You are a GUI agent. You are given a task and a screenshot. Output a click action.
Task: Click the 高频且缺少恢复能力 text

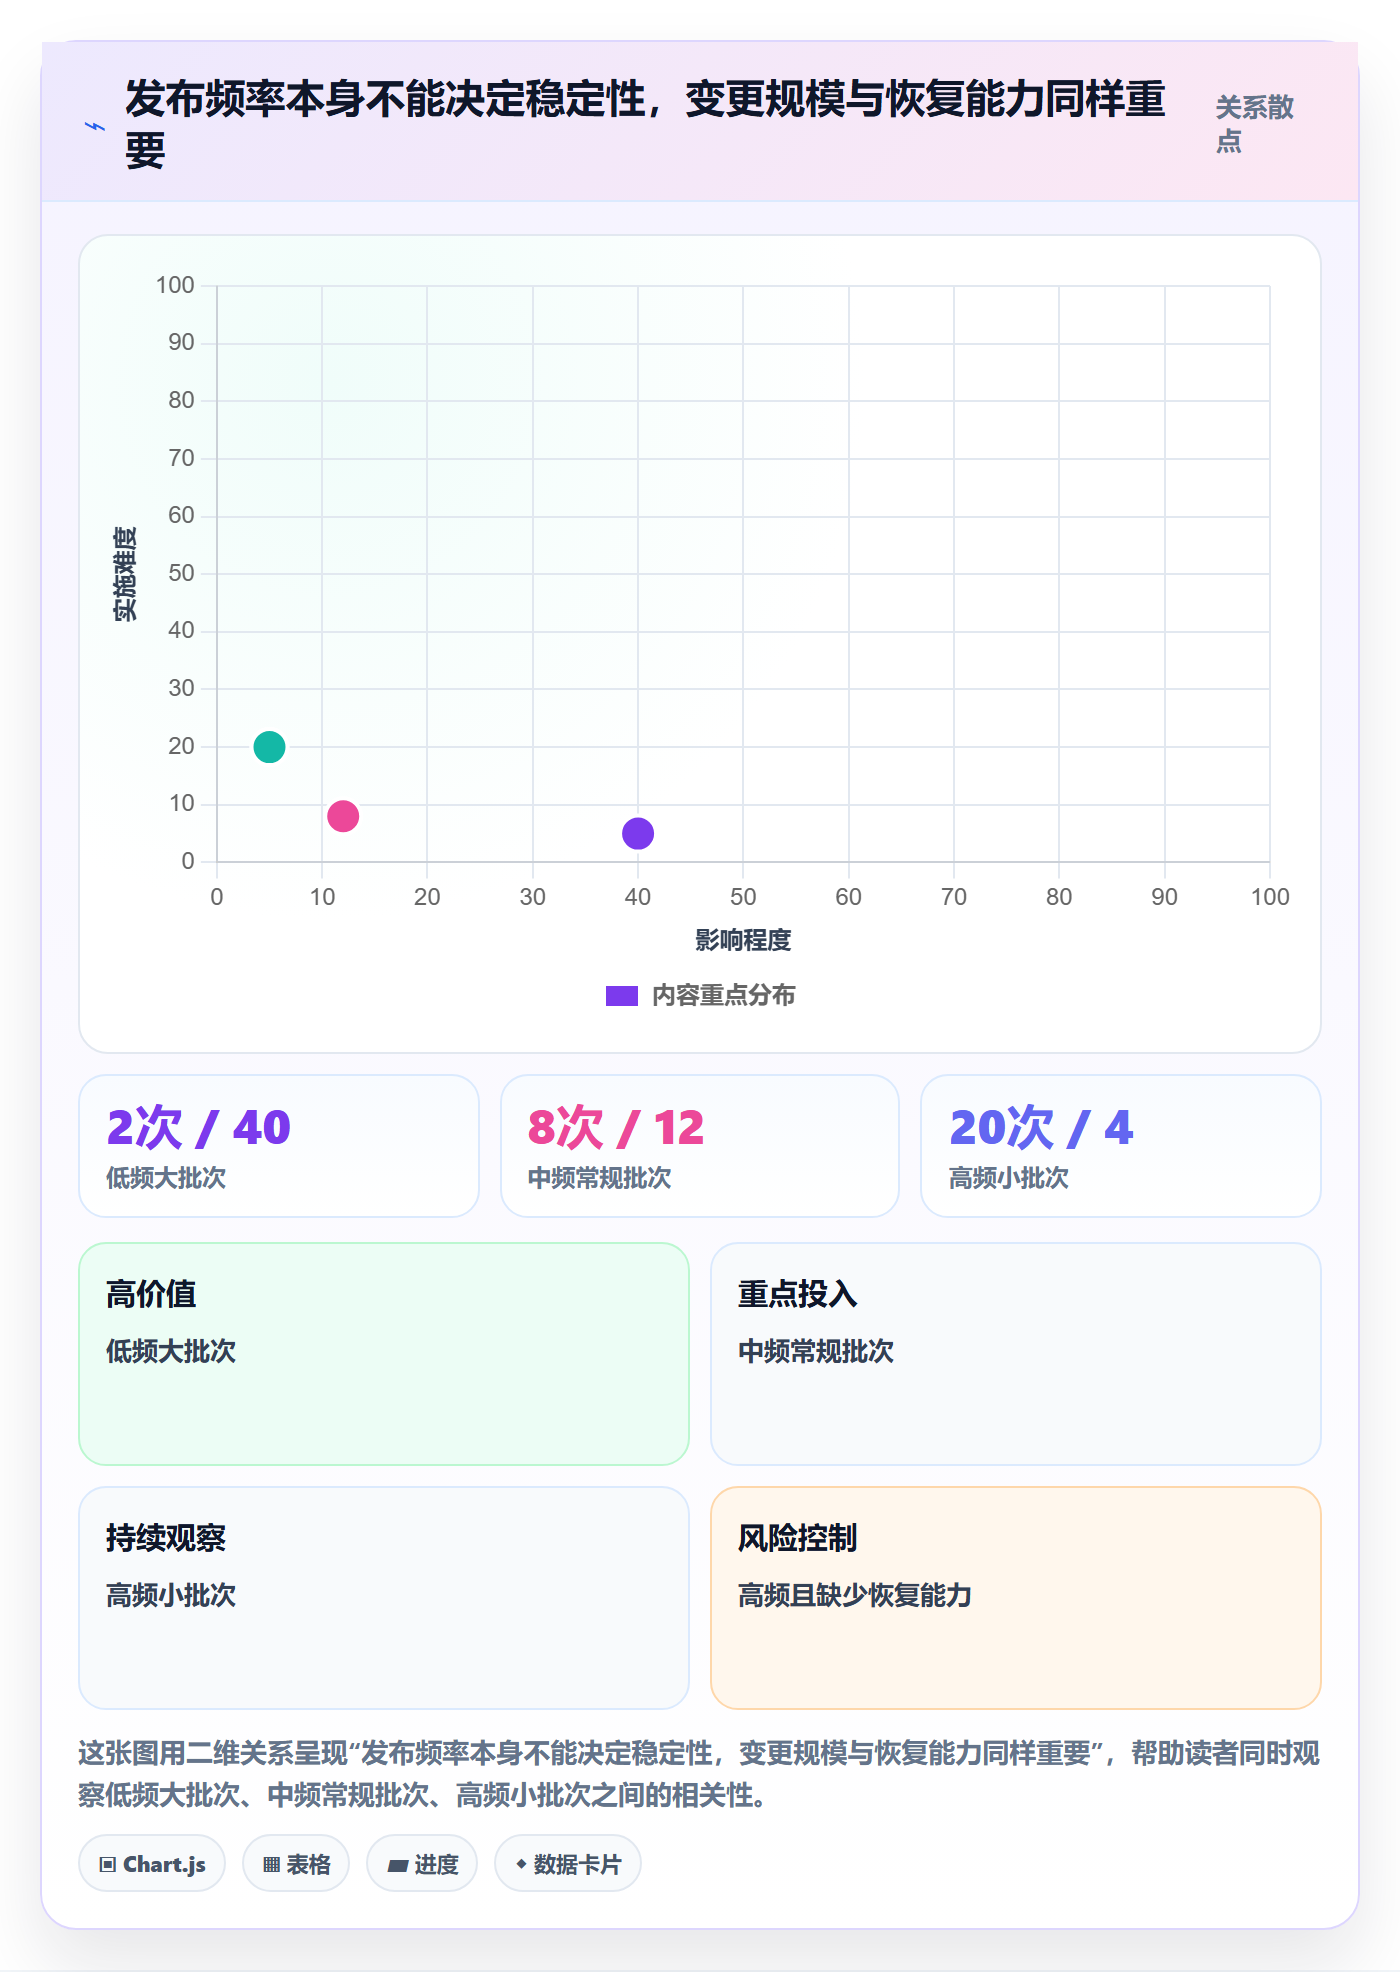(x=855, y=1595)
